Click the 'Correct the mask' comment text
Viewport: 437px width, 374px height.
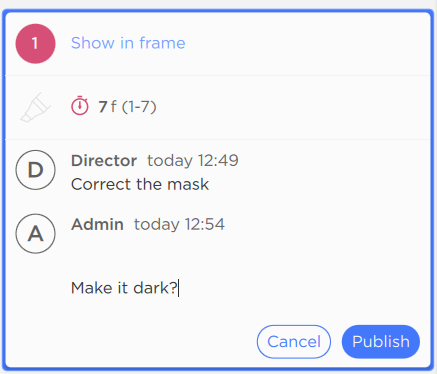[140, 184]
